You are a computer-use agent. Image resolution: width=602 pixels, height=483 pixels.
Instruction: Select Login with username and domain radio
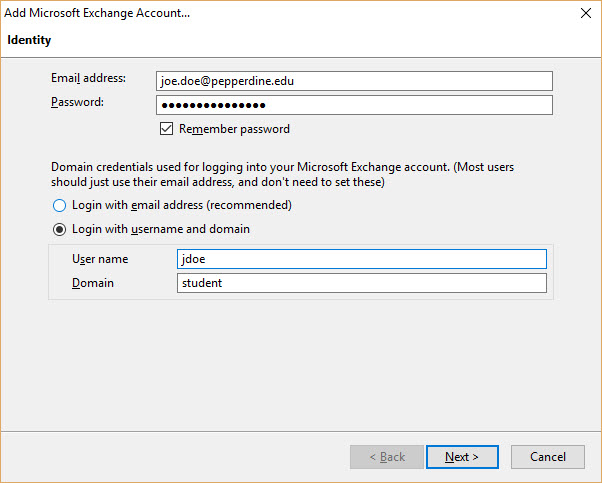[60, 229]
